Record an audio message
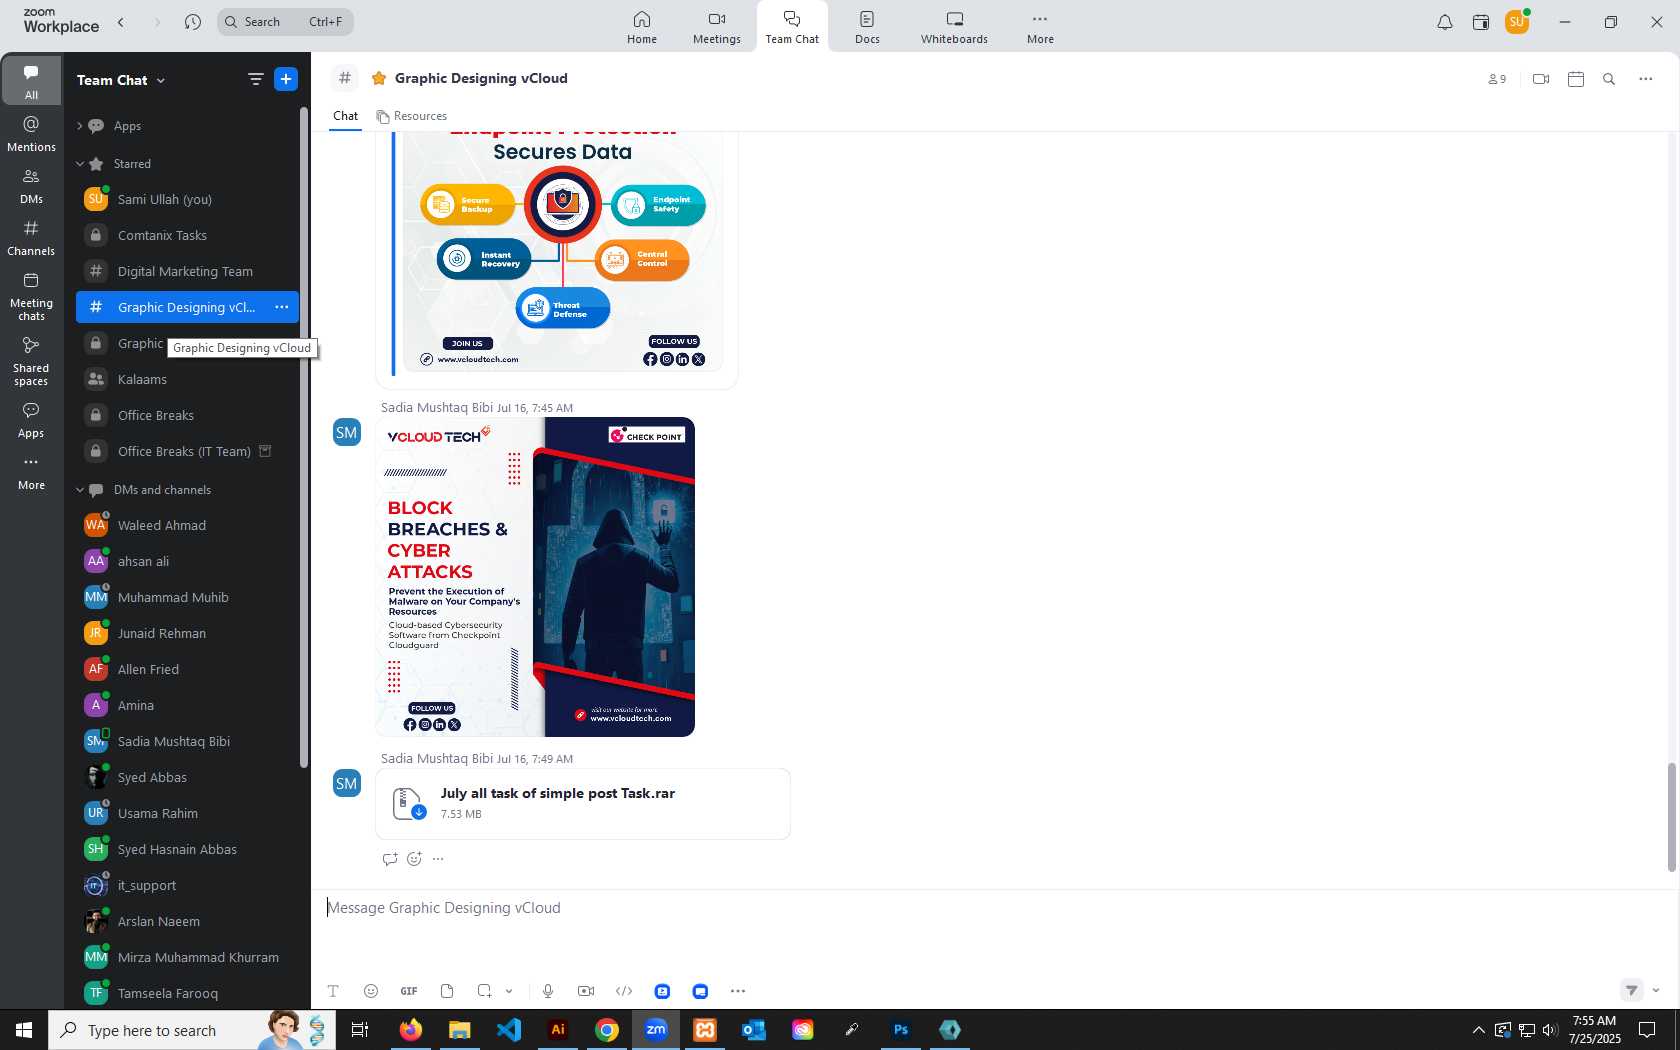The width and height of the screenshot is (1680, 1050). (x=548, y=991)
